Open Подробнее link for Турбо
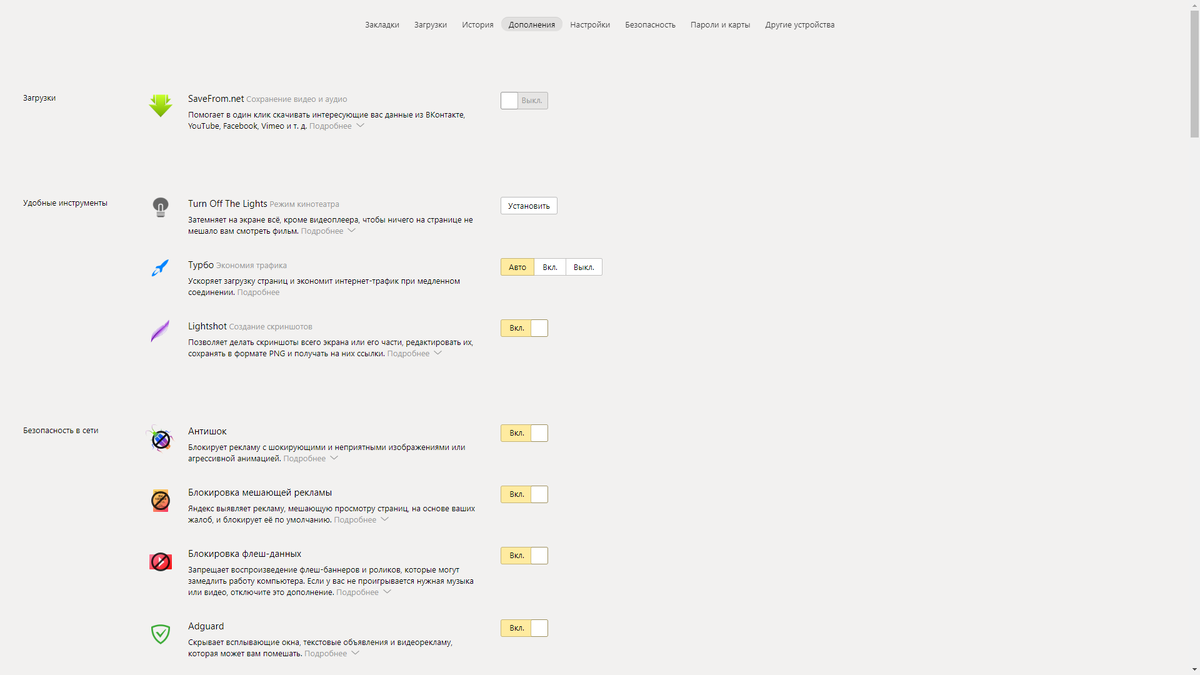Viewport: 1200px width, 675px height. (x=258, y=292)
